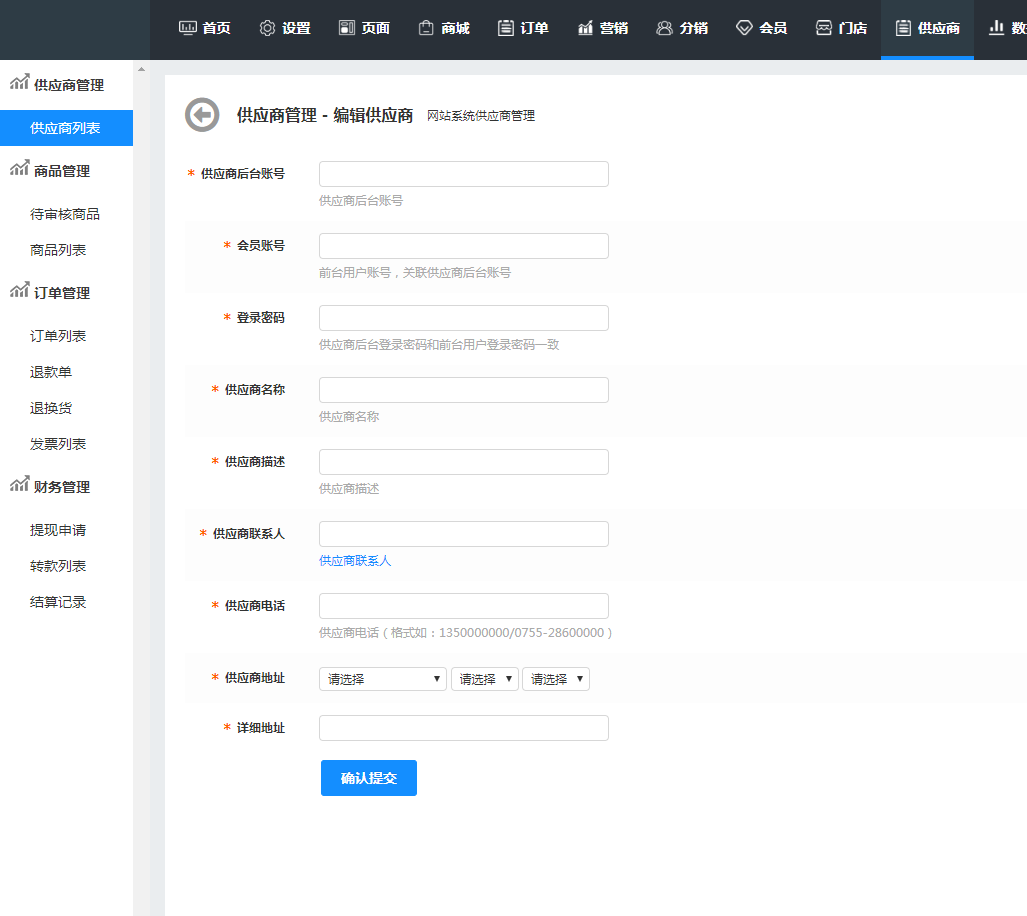Screen dimensions: 1027x916
Task: Click the 营销 chart icon
Action: [585, 28]
